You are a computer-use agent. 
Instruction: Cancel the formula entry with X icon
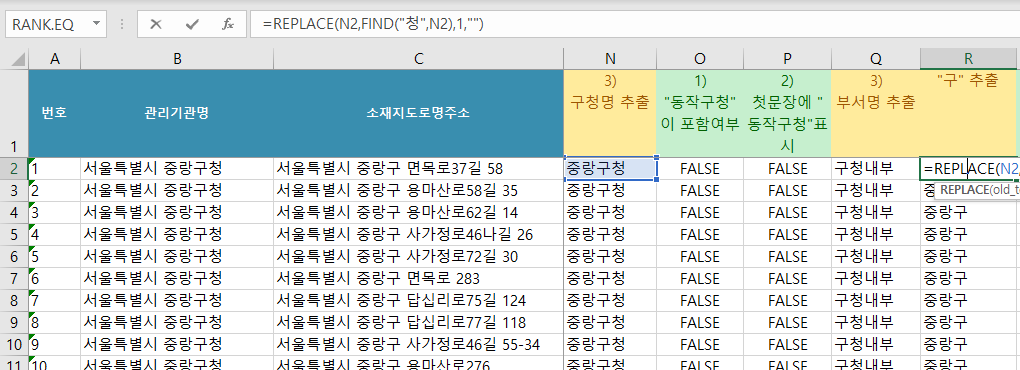point(155,25)
